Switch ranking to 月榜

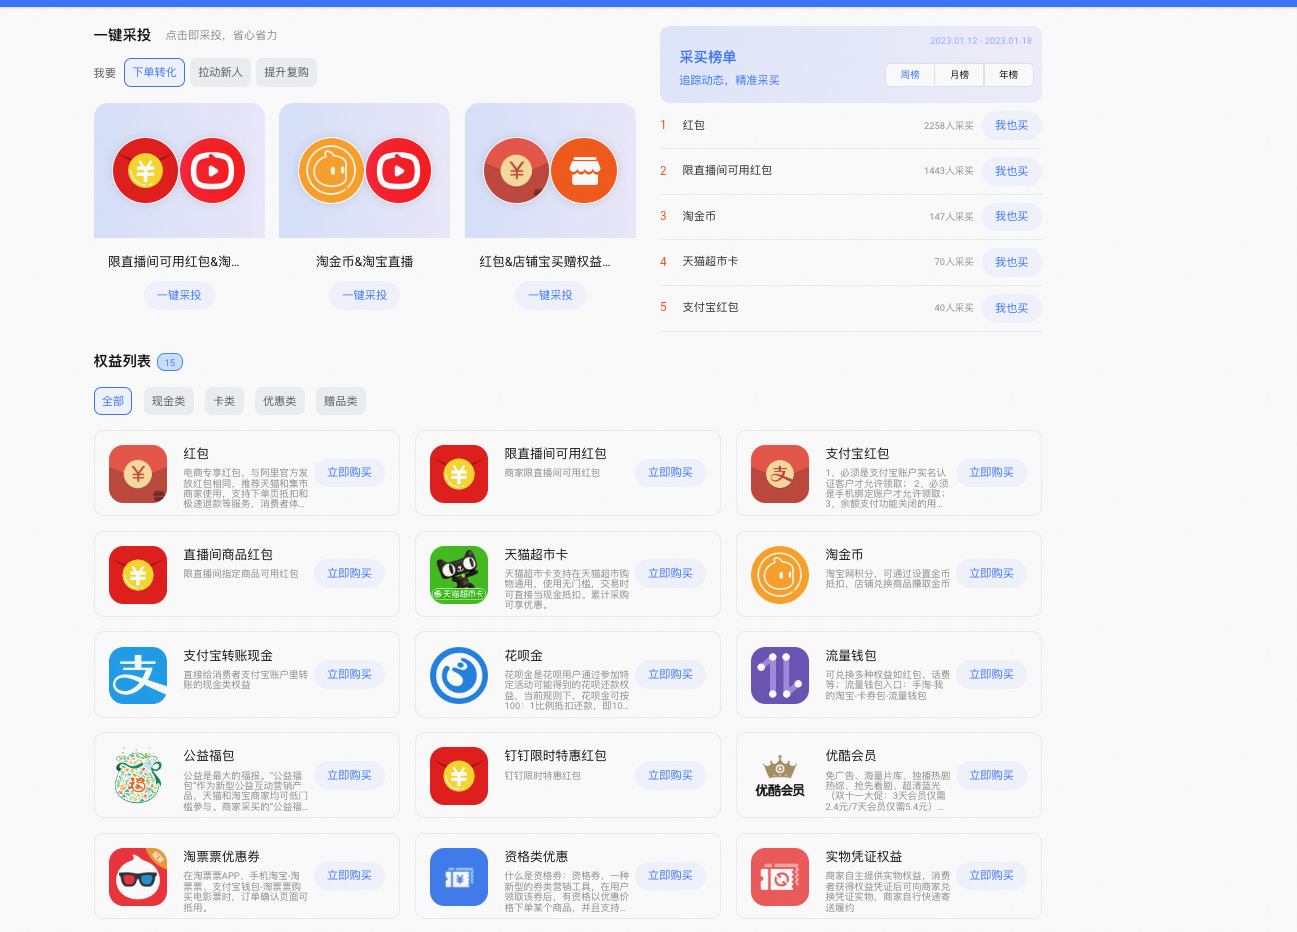coord(960,75)
